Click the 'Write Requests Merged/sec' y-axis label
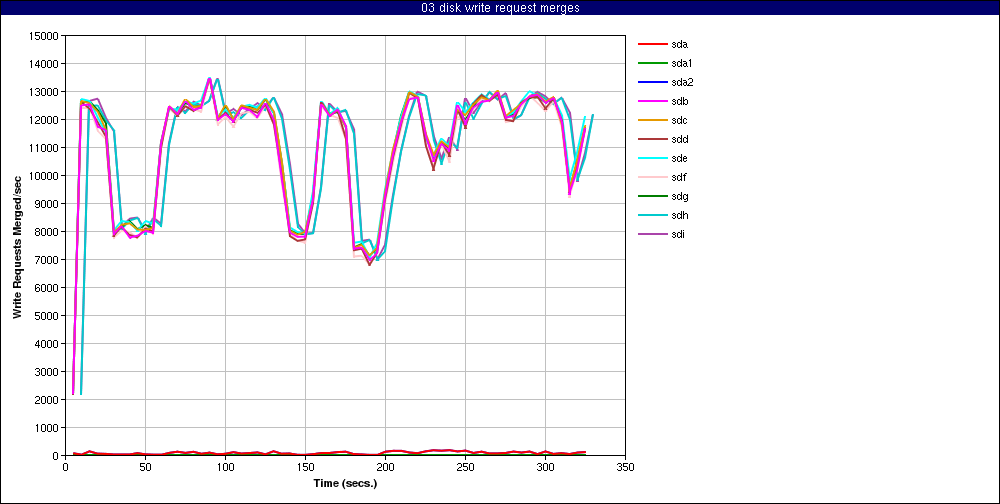Screen dimensions: 1000x504 (x=18, y=246)
